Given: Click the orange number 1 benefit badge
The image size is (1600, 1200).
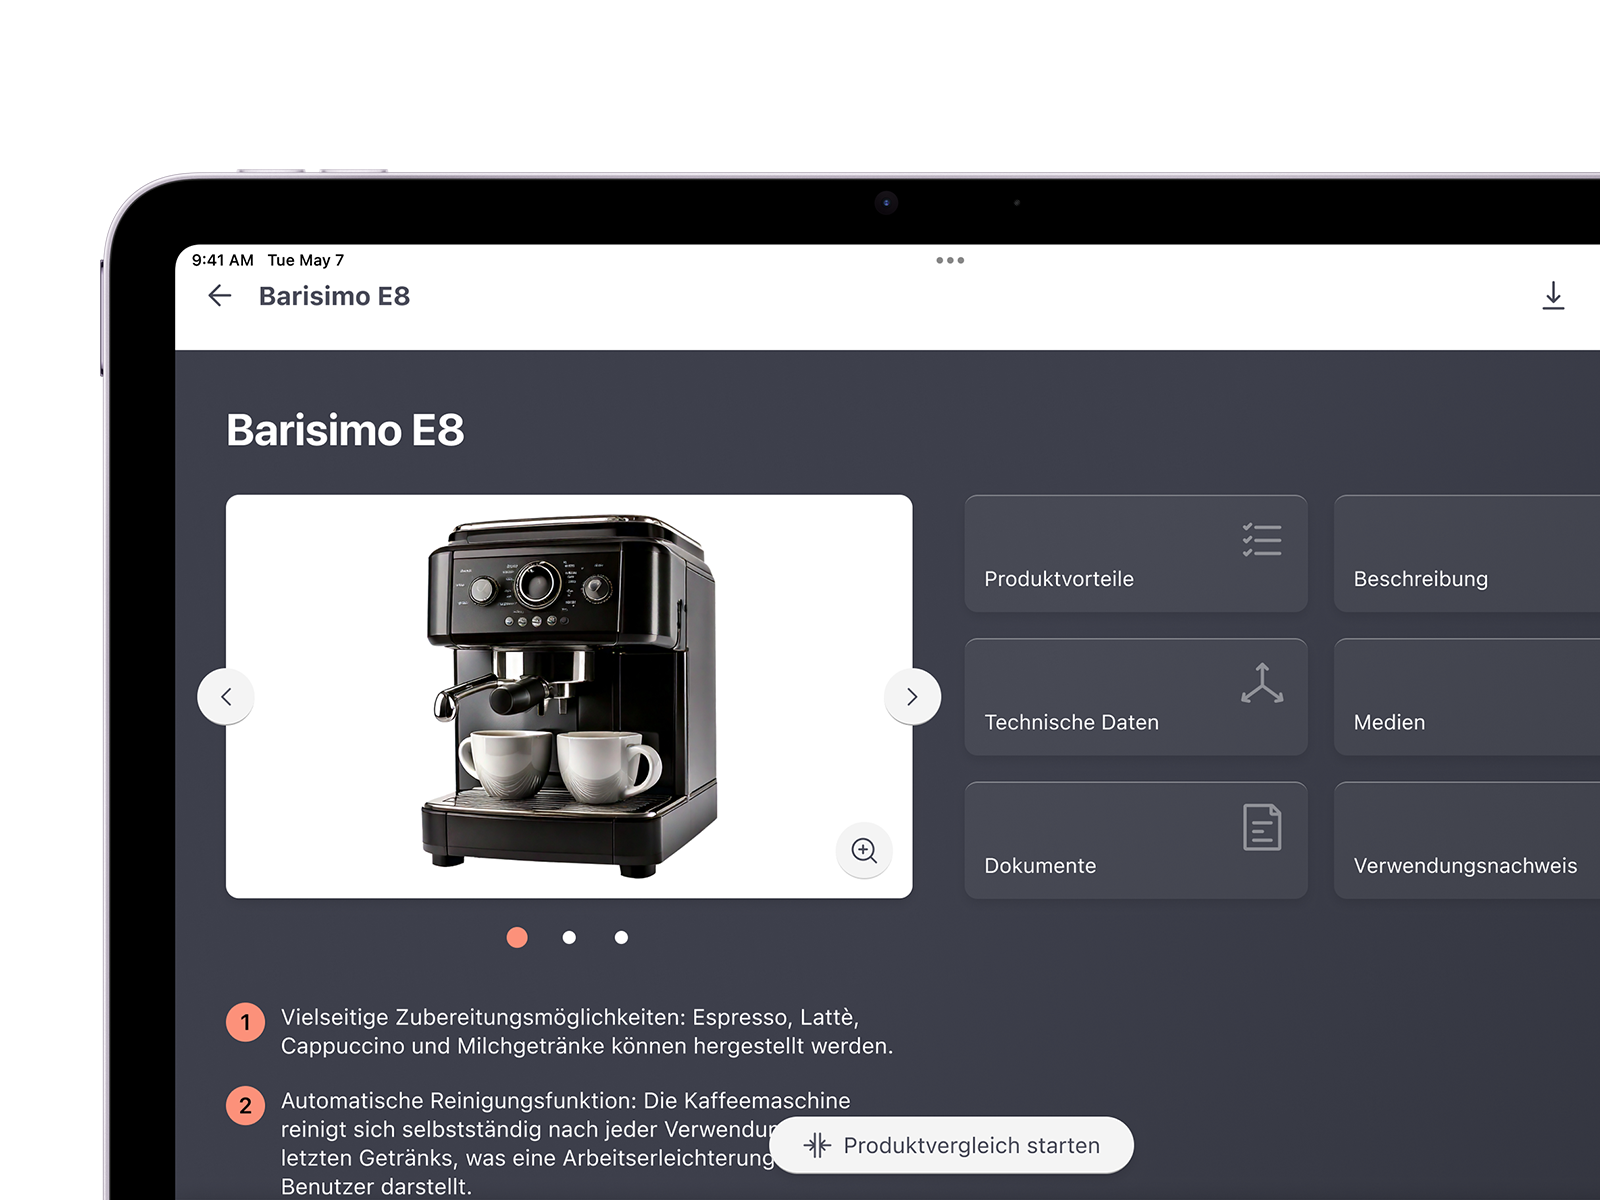Looking at the screenshot, I should point(246,1022).
